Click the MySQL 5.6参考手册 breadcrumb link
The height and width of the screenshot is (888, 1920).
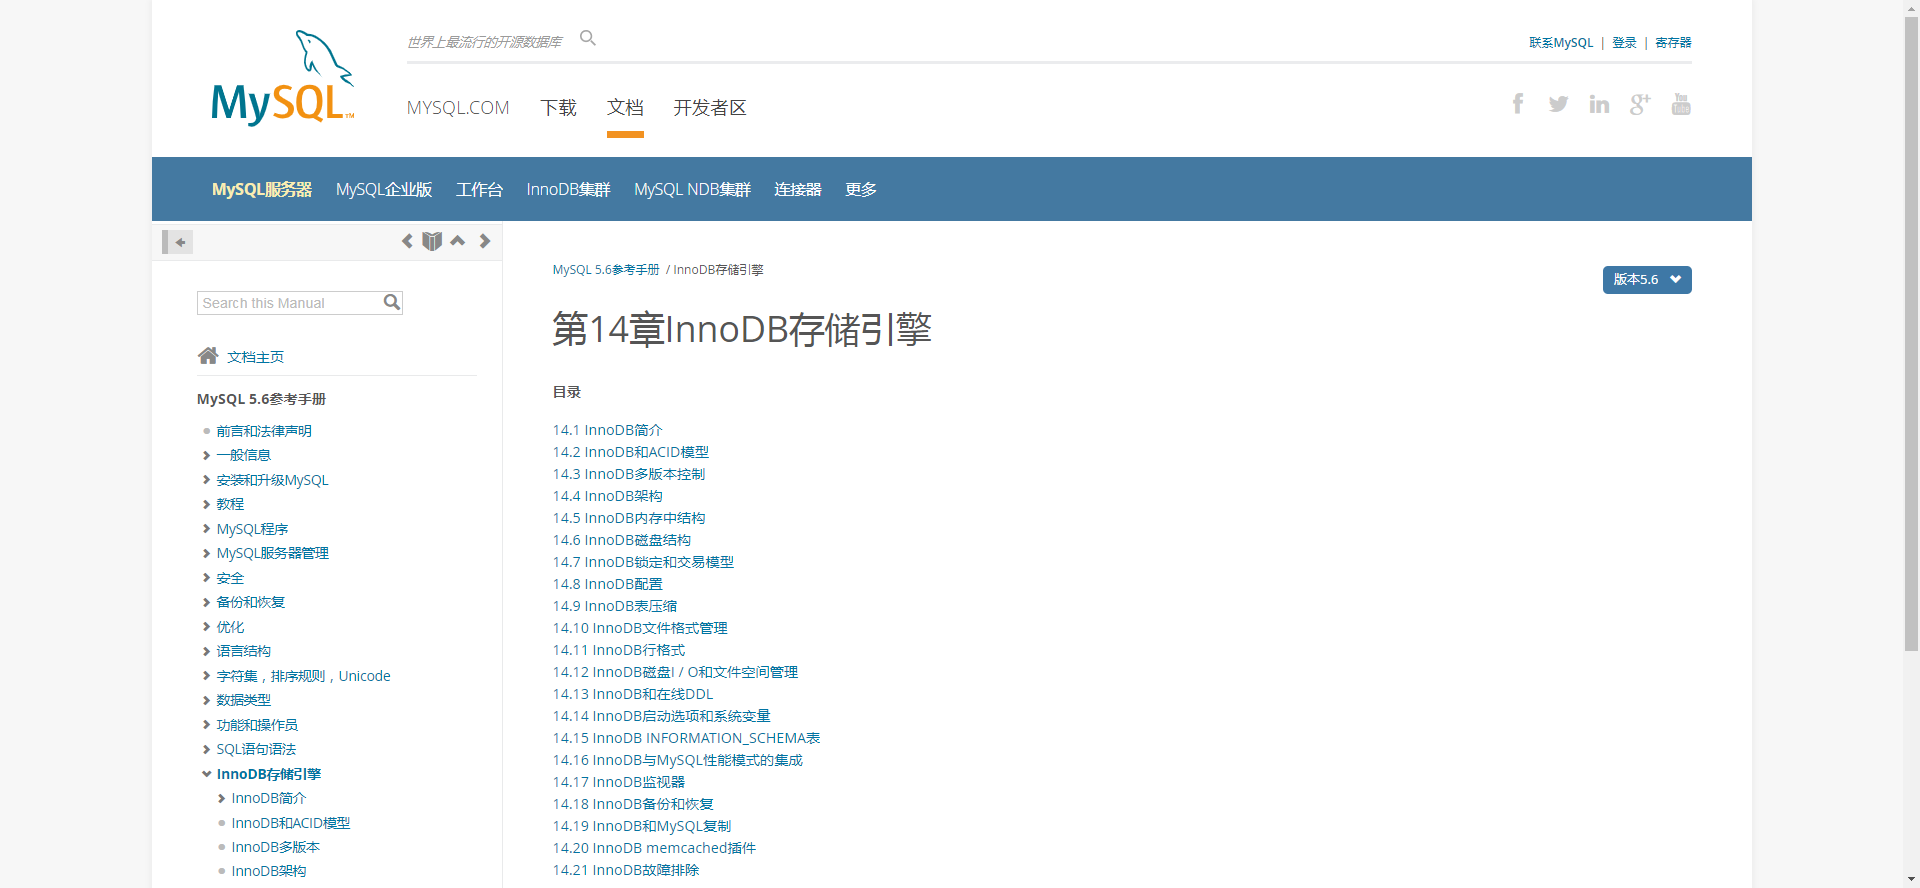tap(606, 270)
